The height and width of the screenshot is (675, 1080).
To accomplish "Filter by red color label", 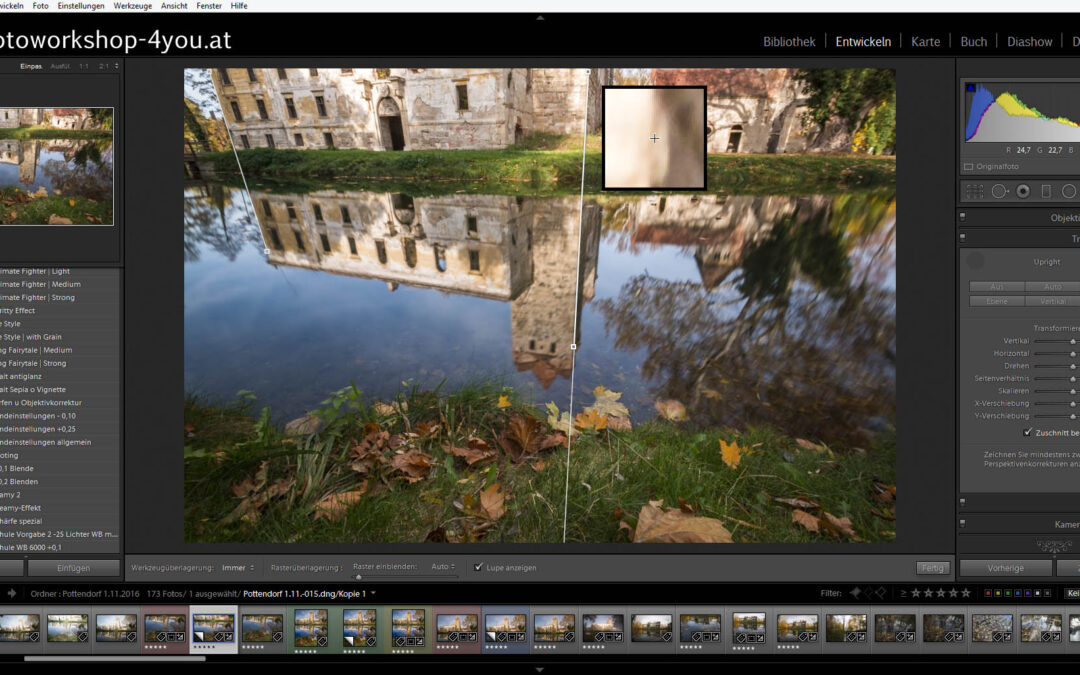I will tap(988, 593).
